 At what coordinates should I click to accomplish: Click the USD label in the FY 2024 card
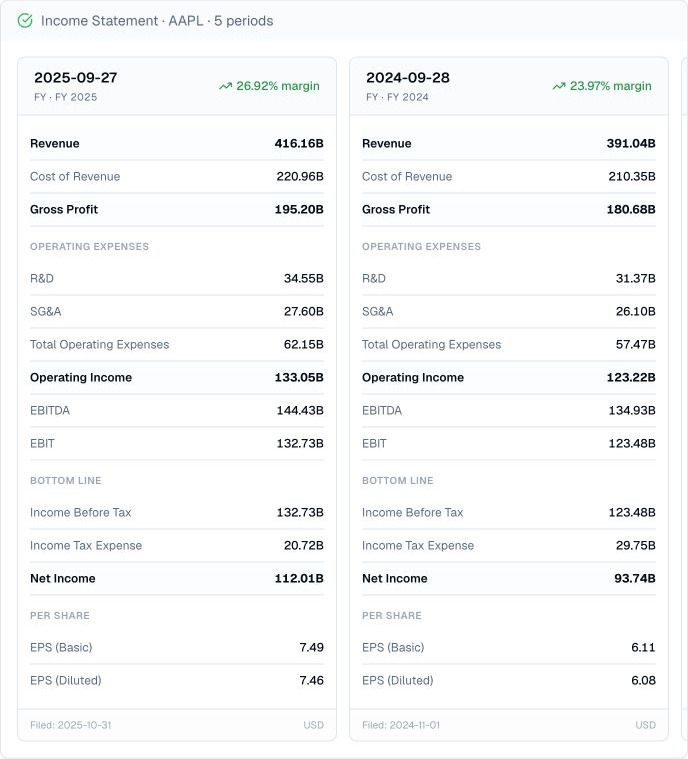click(645, 725)
